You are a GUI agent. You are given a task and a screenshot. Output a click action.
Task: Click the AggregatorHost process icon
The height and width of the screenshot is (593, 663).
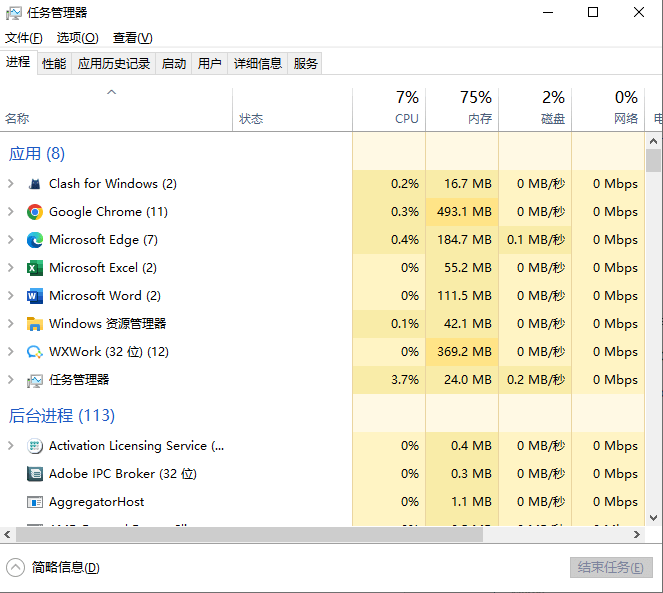point(35,502)
